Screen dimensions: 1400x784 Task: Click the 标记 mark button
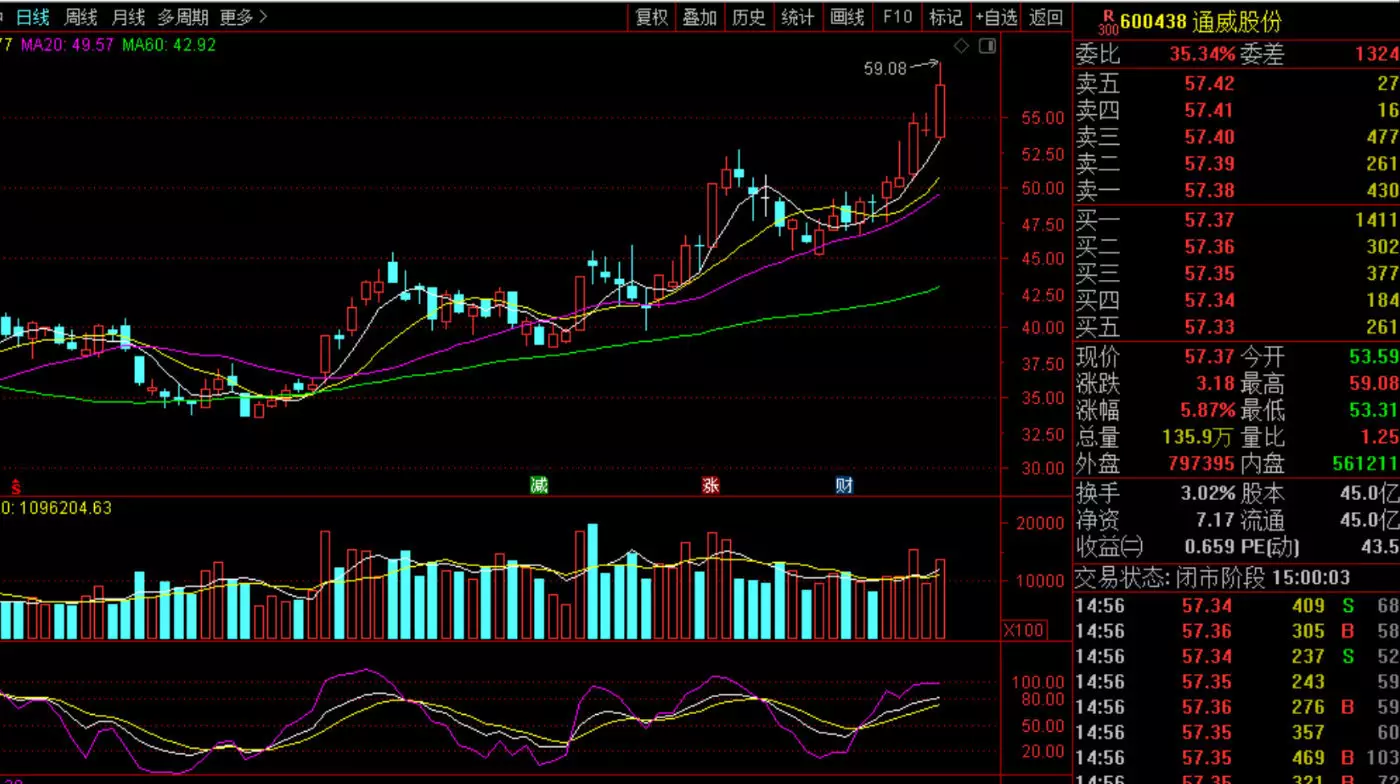click(x=945, y=17)
